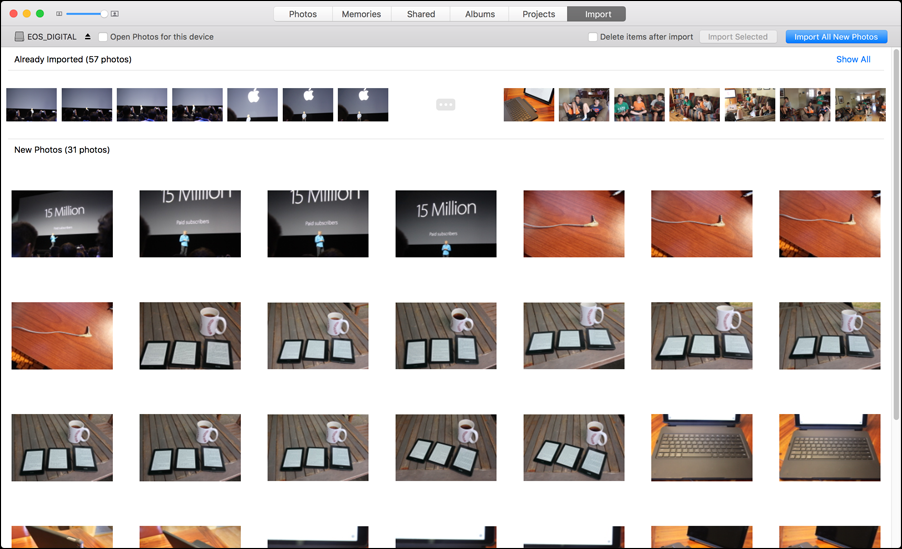Select first e-readers with coffee mug photo
Image resolution: width=902 pixels, height=549 pixels.
[x=190, y=336]
